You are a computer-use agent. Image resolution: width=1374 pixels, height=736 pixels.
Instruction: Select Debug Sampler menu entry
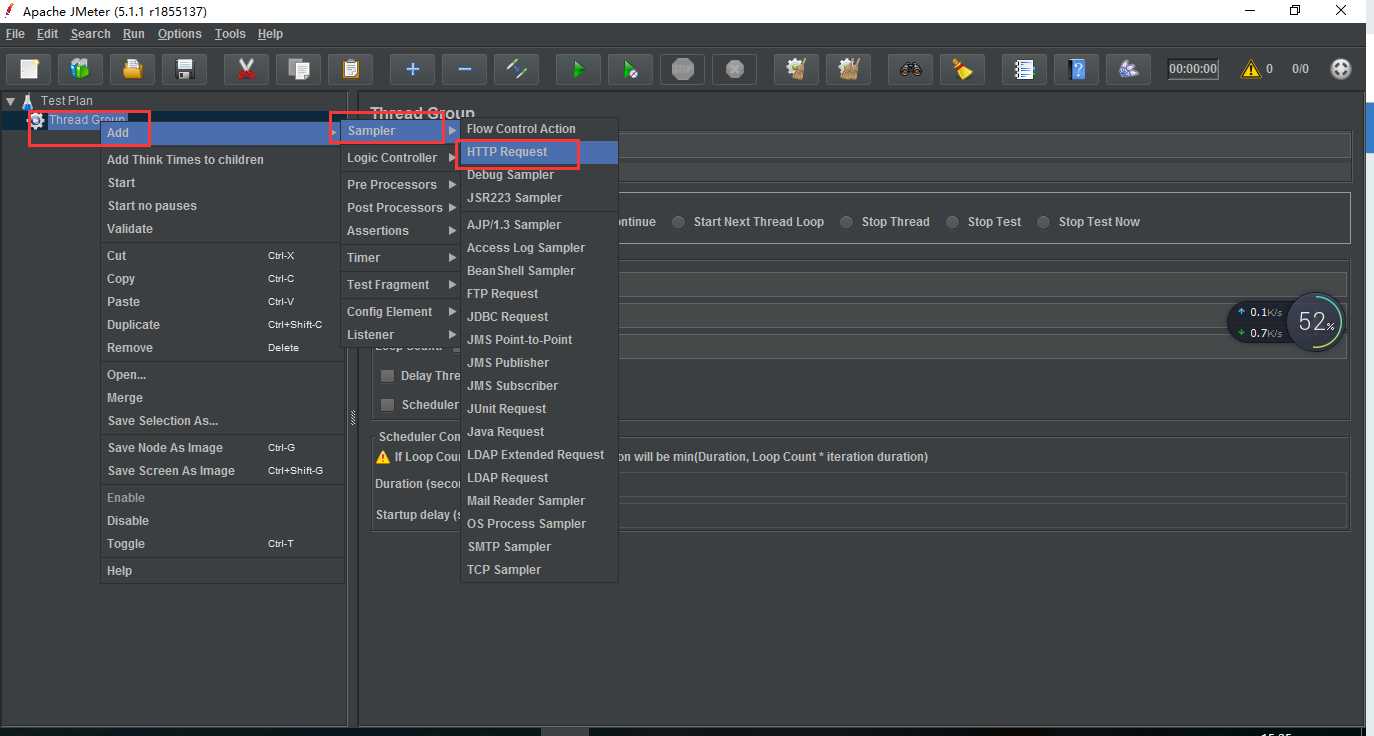pyautogui.click(x=539, y=175)
